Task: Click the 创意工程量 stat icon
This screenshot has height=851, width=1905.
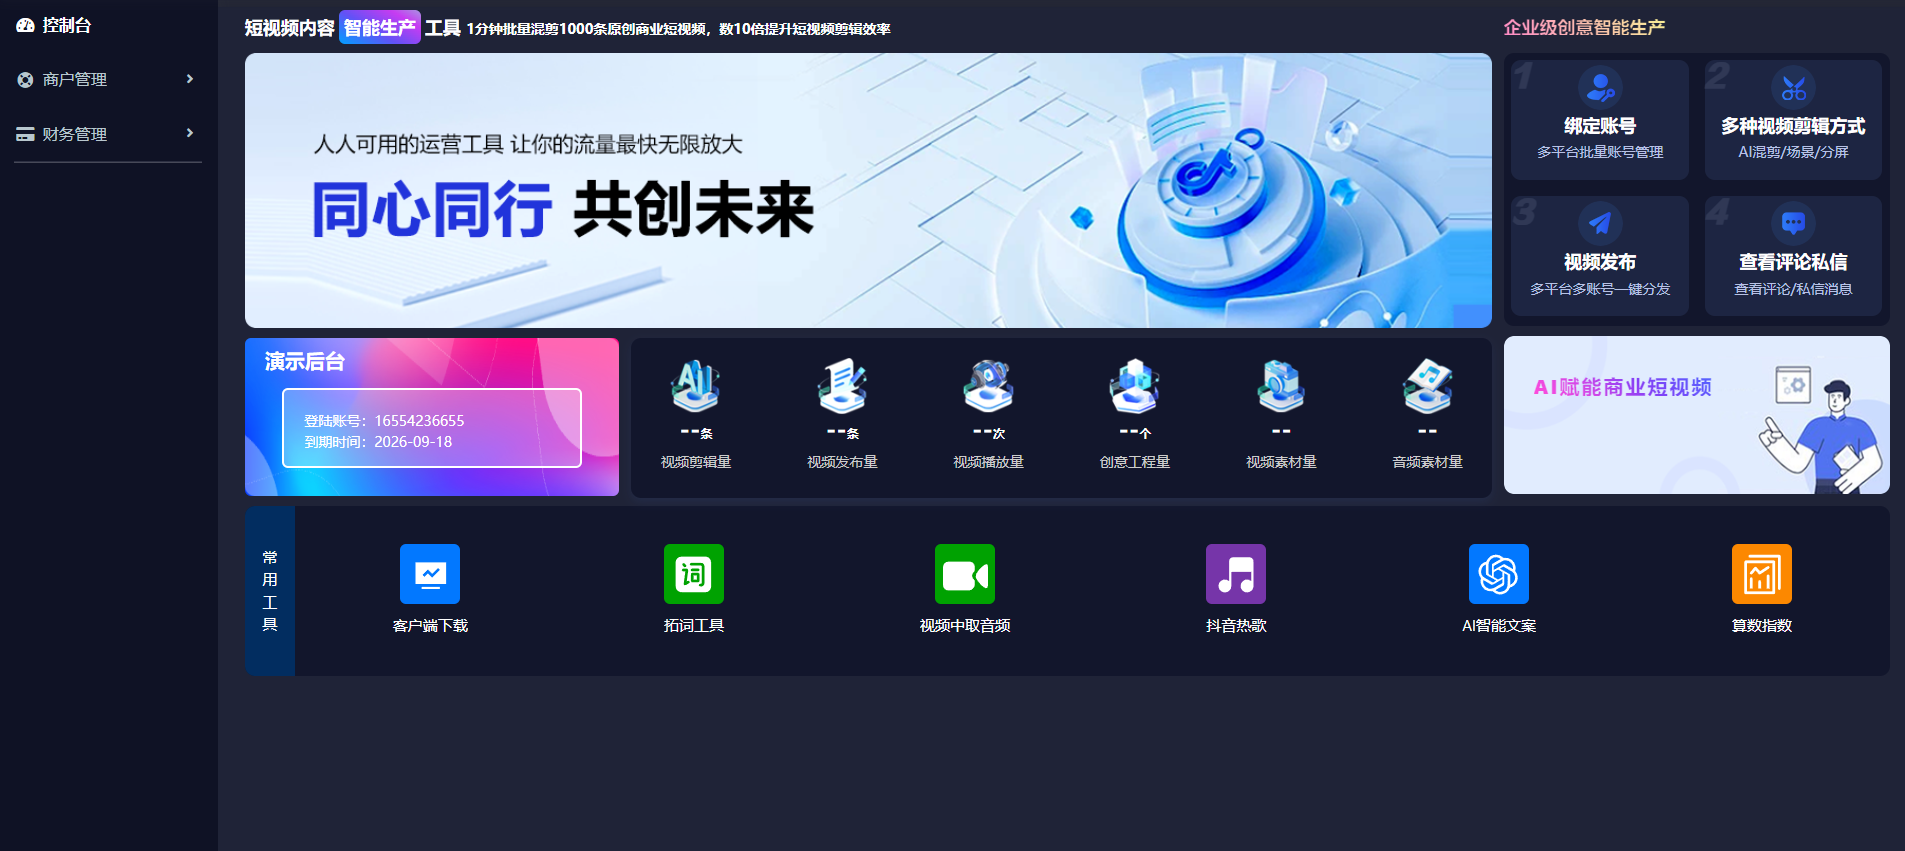Action: pyautogui.click(x=1134, y=387)
